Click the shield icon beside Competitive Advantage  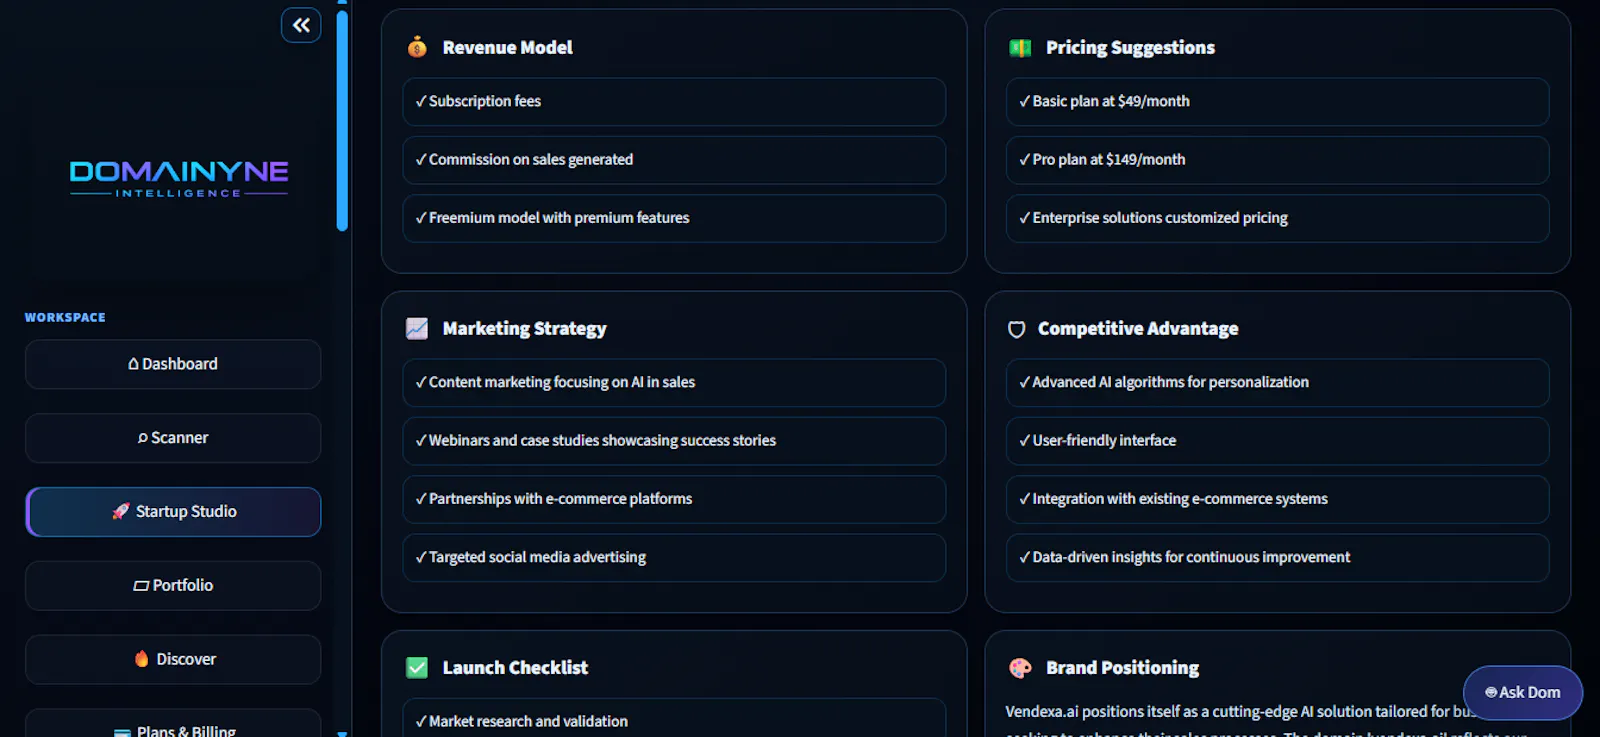coord(1016,329)
